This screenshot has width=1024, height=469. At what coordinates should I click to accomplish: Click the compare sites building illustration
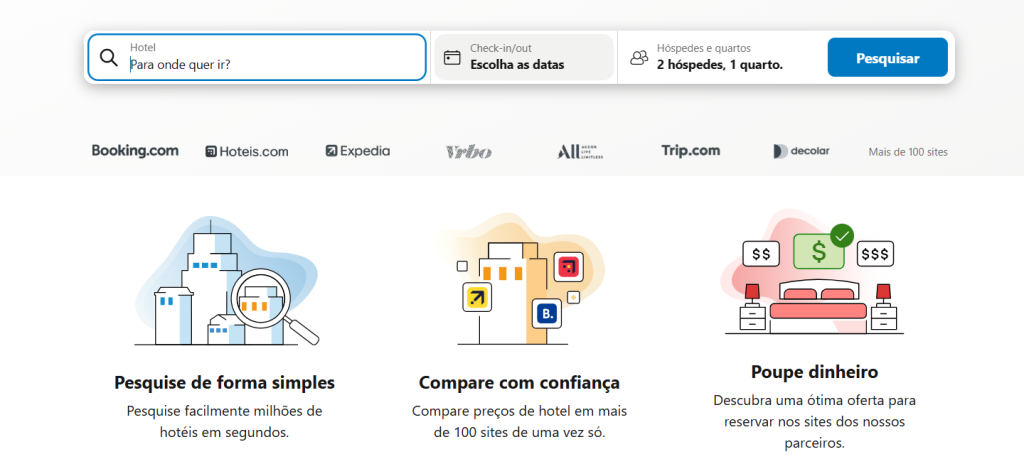tap(518, 283)
